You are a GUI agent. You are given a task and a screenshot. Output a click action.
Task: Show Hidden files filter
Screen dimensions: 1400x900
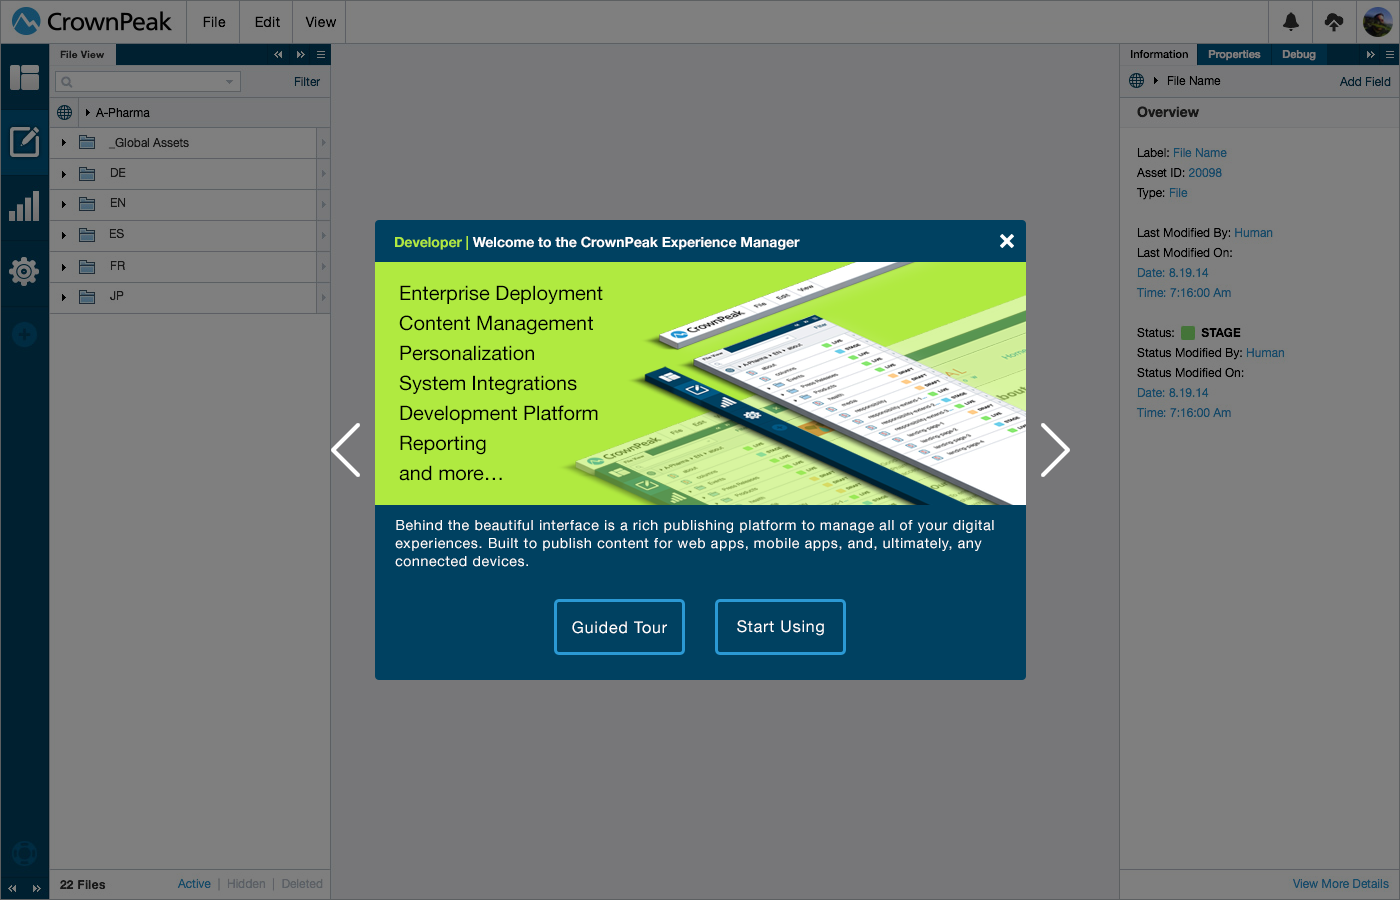pos(246,884)
